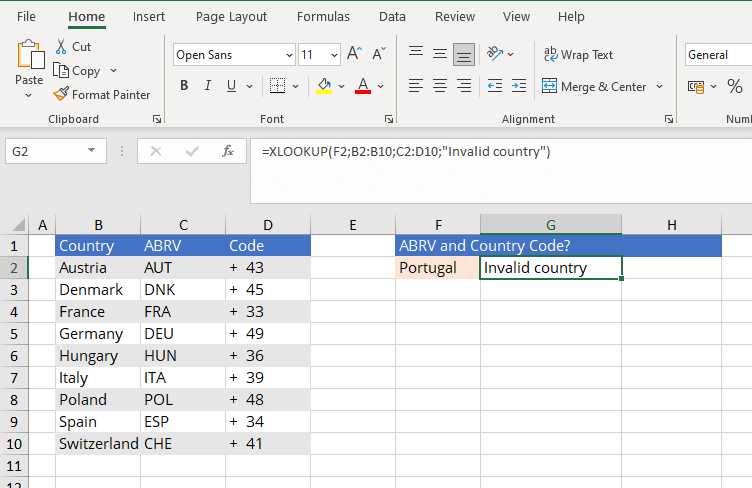Toggle italic formatting

click(208, 86)
